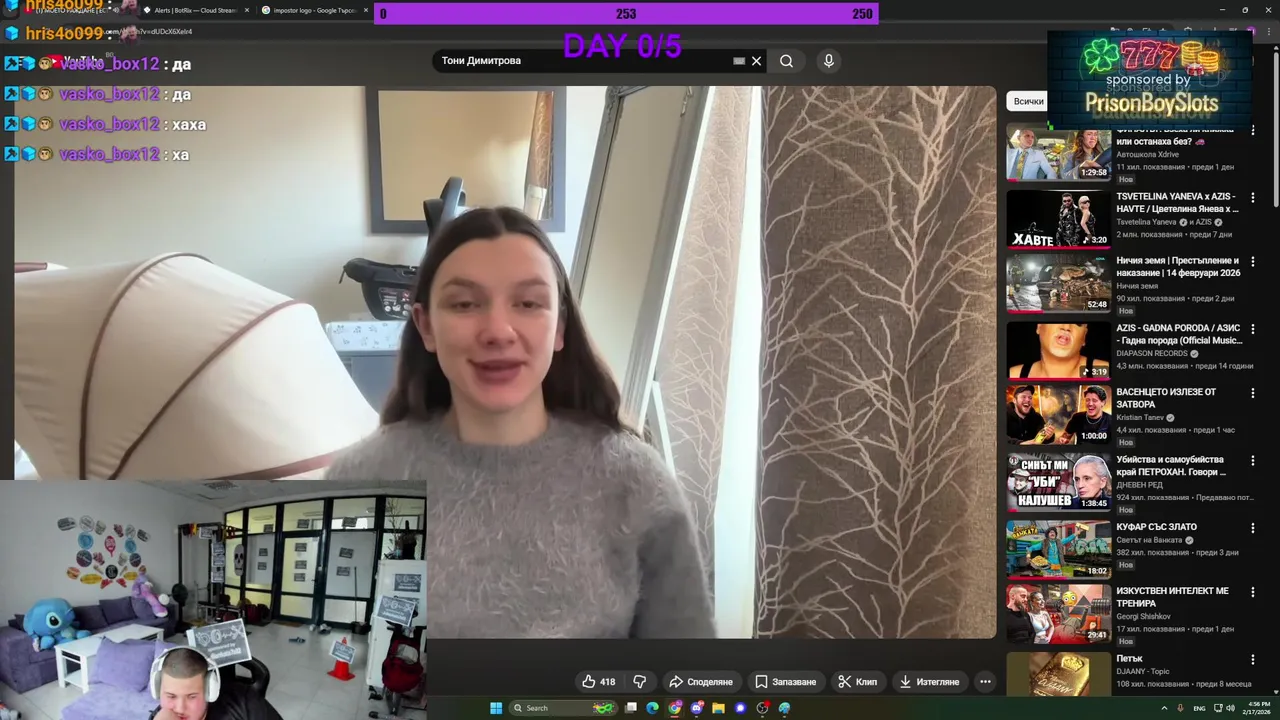
Task: Open Убийства и самоубийства край ПЕТРОХАН title
Action: coord(1171,465)
